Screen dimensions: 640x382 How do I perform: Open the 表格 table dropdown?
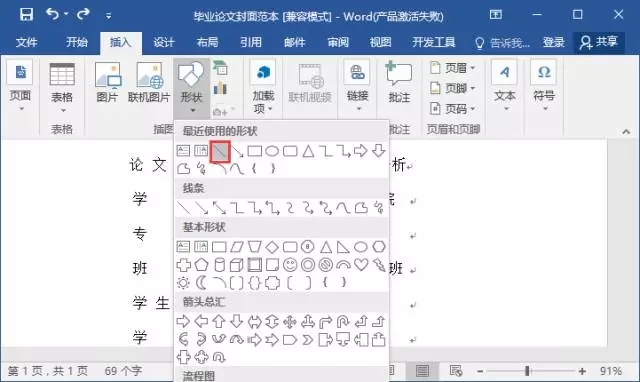coord(62,88)
